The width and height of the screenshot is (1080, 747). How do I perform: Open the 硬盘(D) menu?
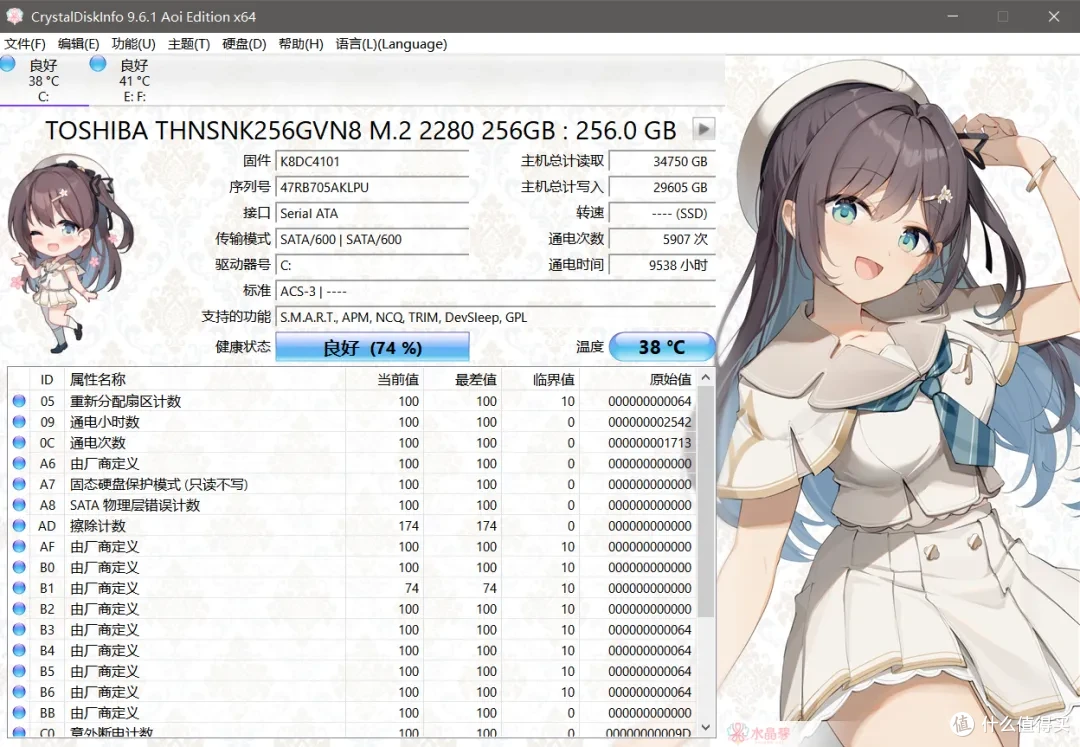point(244,44)
